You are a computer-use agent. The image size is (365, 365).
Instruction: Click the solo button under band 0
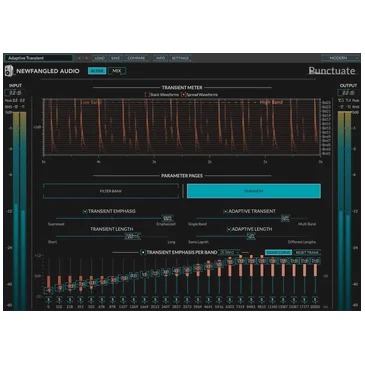pos(49,299)
